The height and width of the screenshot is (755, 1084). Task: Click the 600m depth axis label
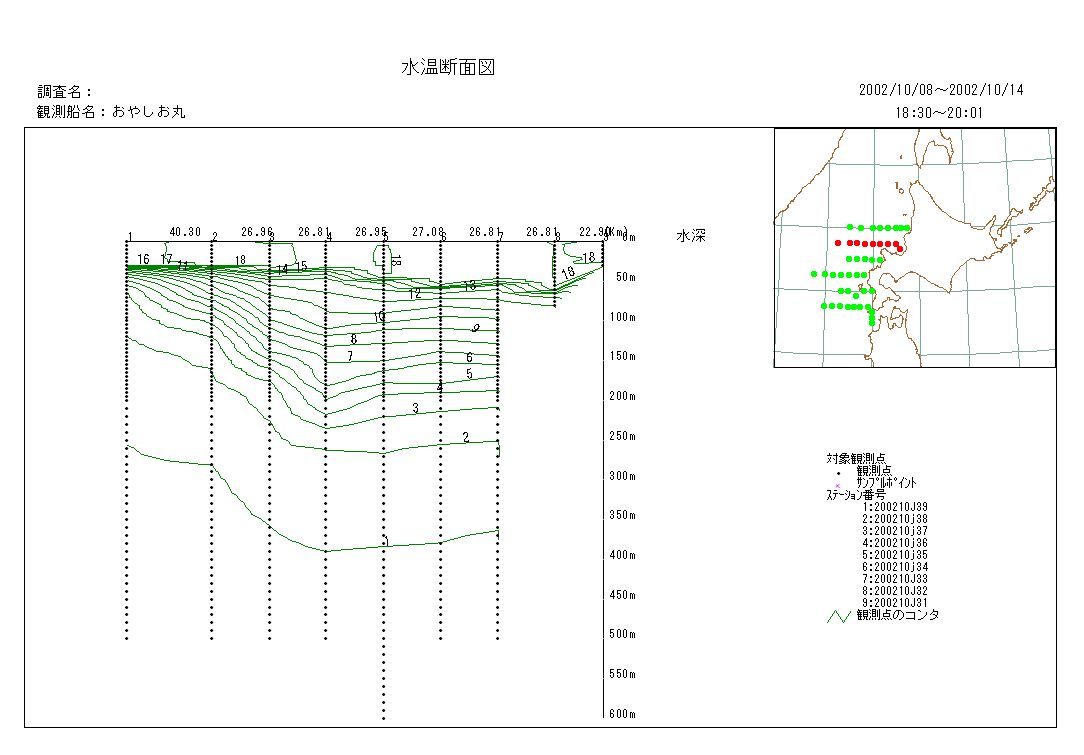click(x=624, y=714)
